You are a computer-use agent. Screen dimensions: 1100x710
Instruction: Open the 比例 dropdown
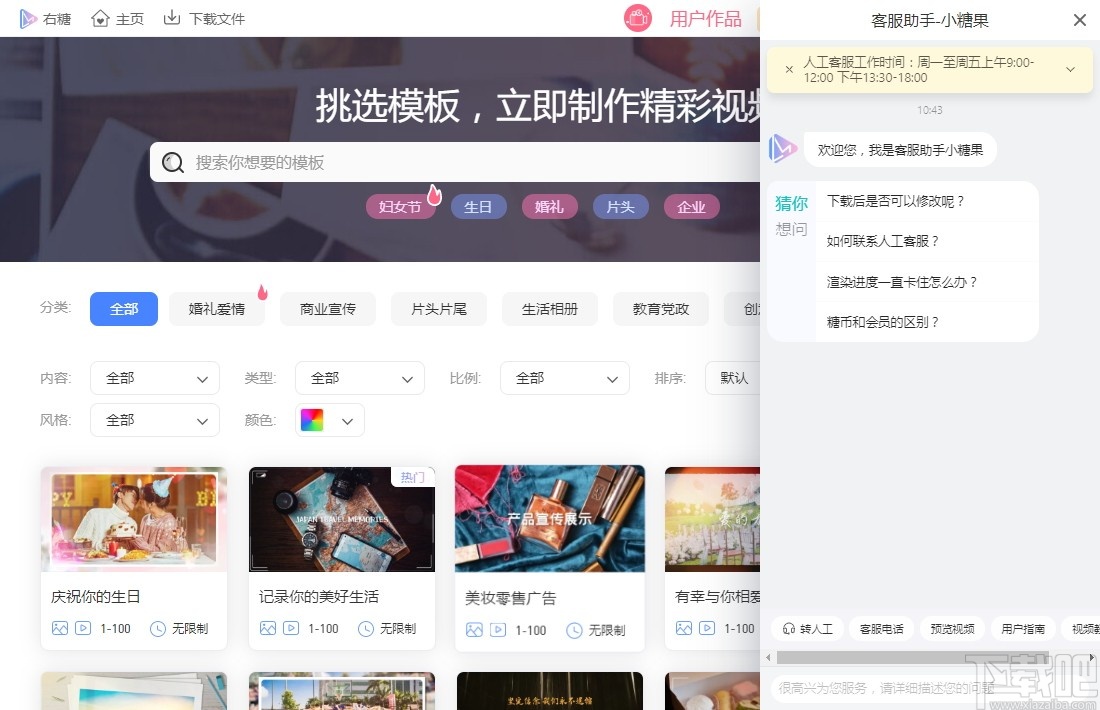click(565, 378)
